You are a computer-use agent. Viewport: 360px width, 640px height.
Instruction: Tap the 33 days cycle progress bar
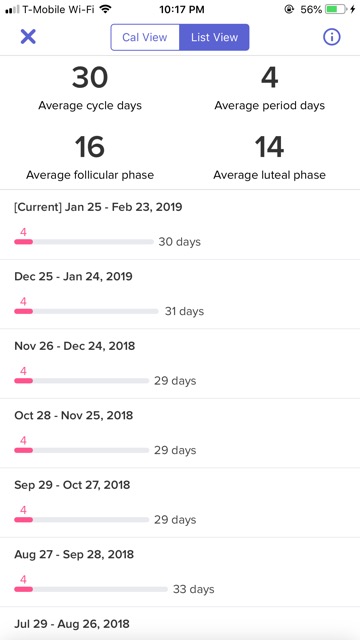coord(91,589)
